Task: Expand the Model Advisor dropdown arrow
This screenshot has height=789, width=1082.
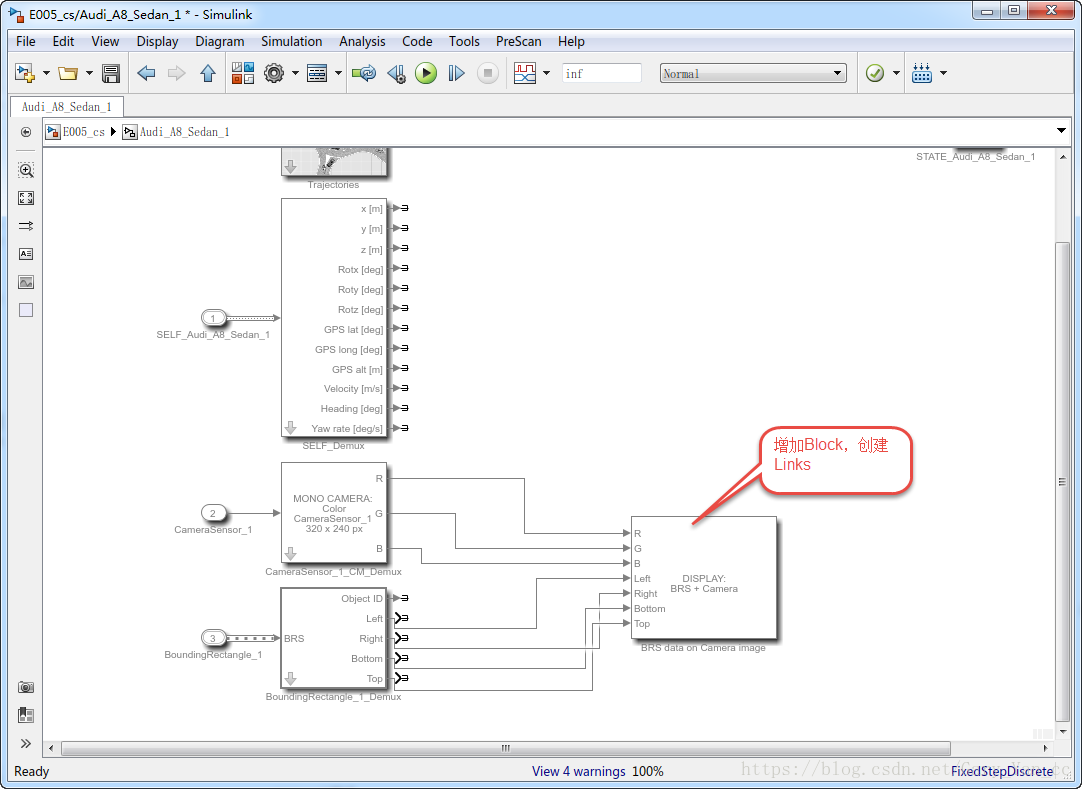Action: [x=896, y=73]
